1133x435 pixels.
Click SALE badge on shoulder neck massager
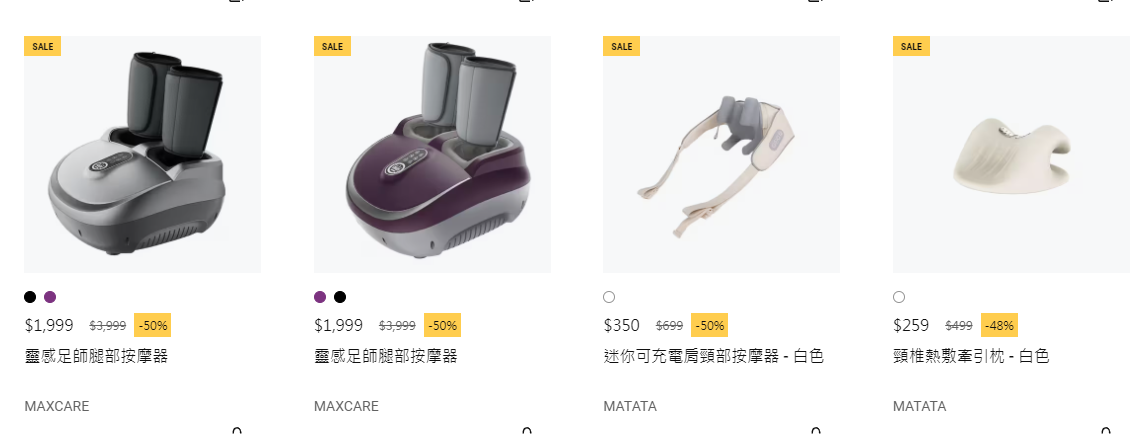pos(621,46)
